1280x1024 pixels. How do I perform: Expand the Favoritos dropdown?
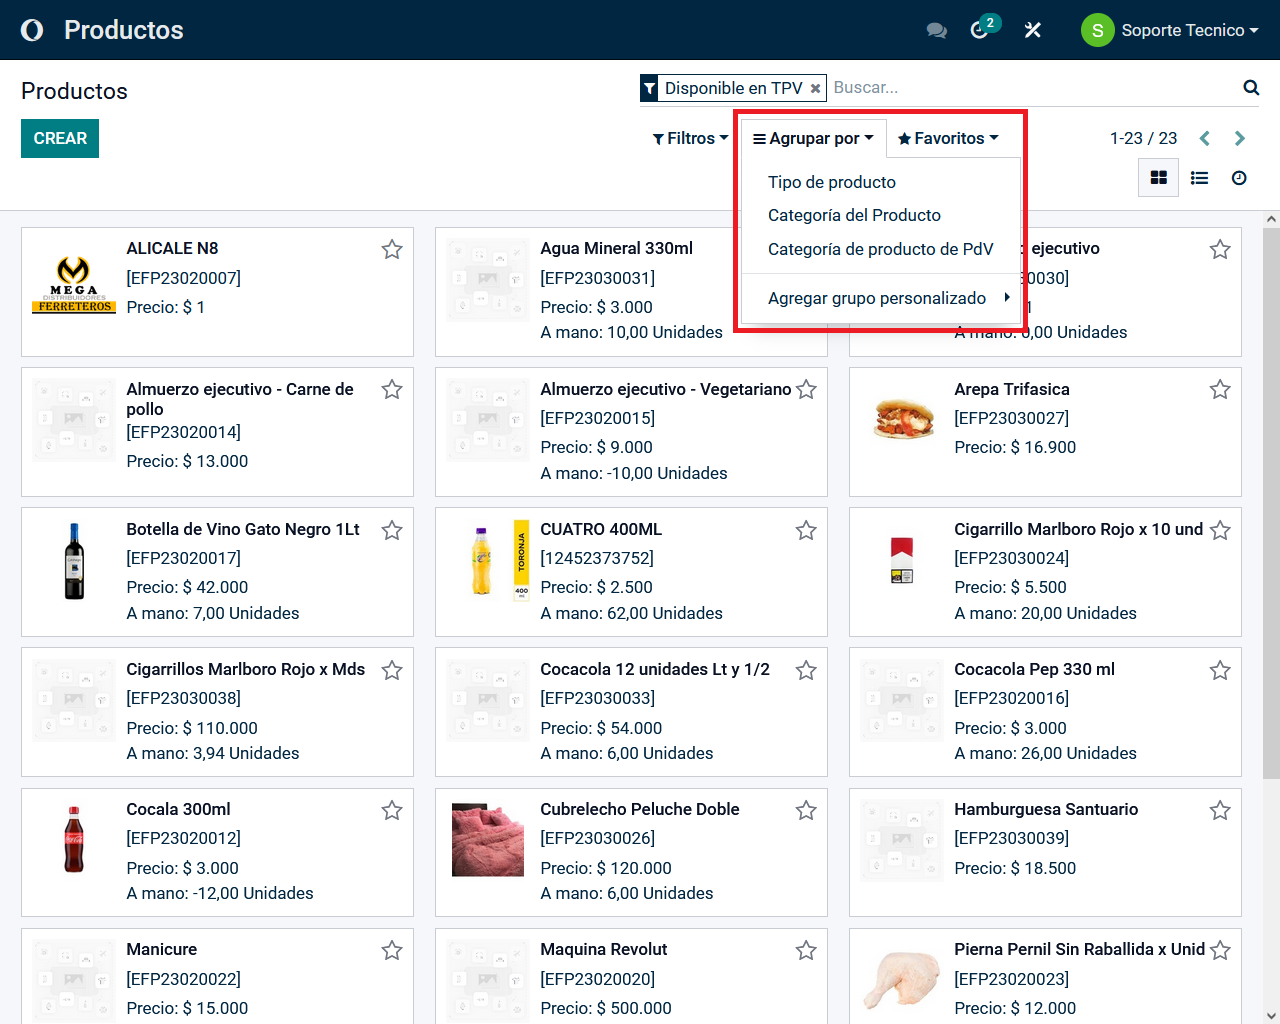[948, 138]
